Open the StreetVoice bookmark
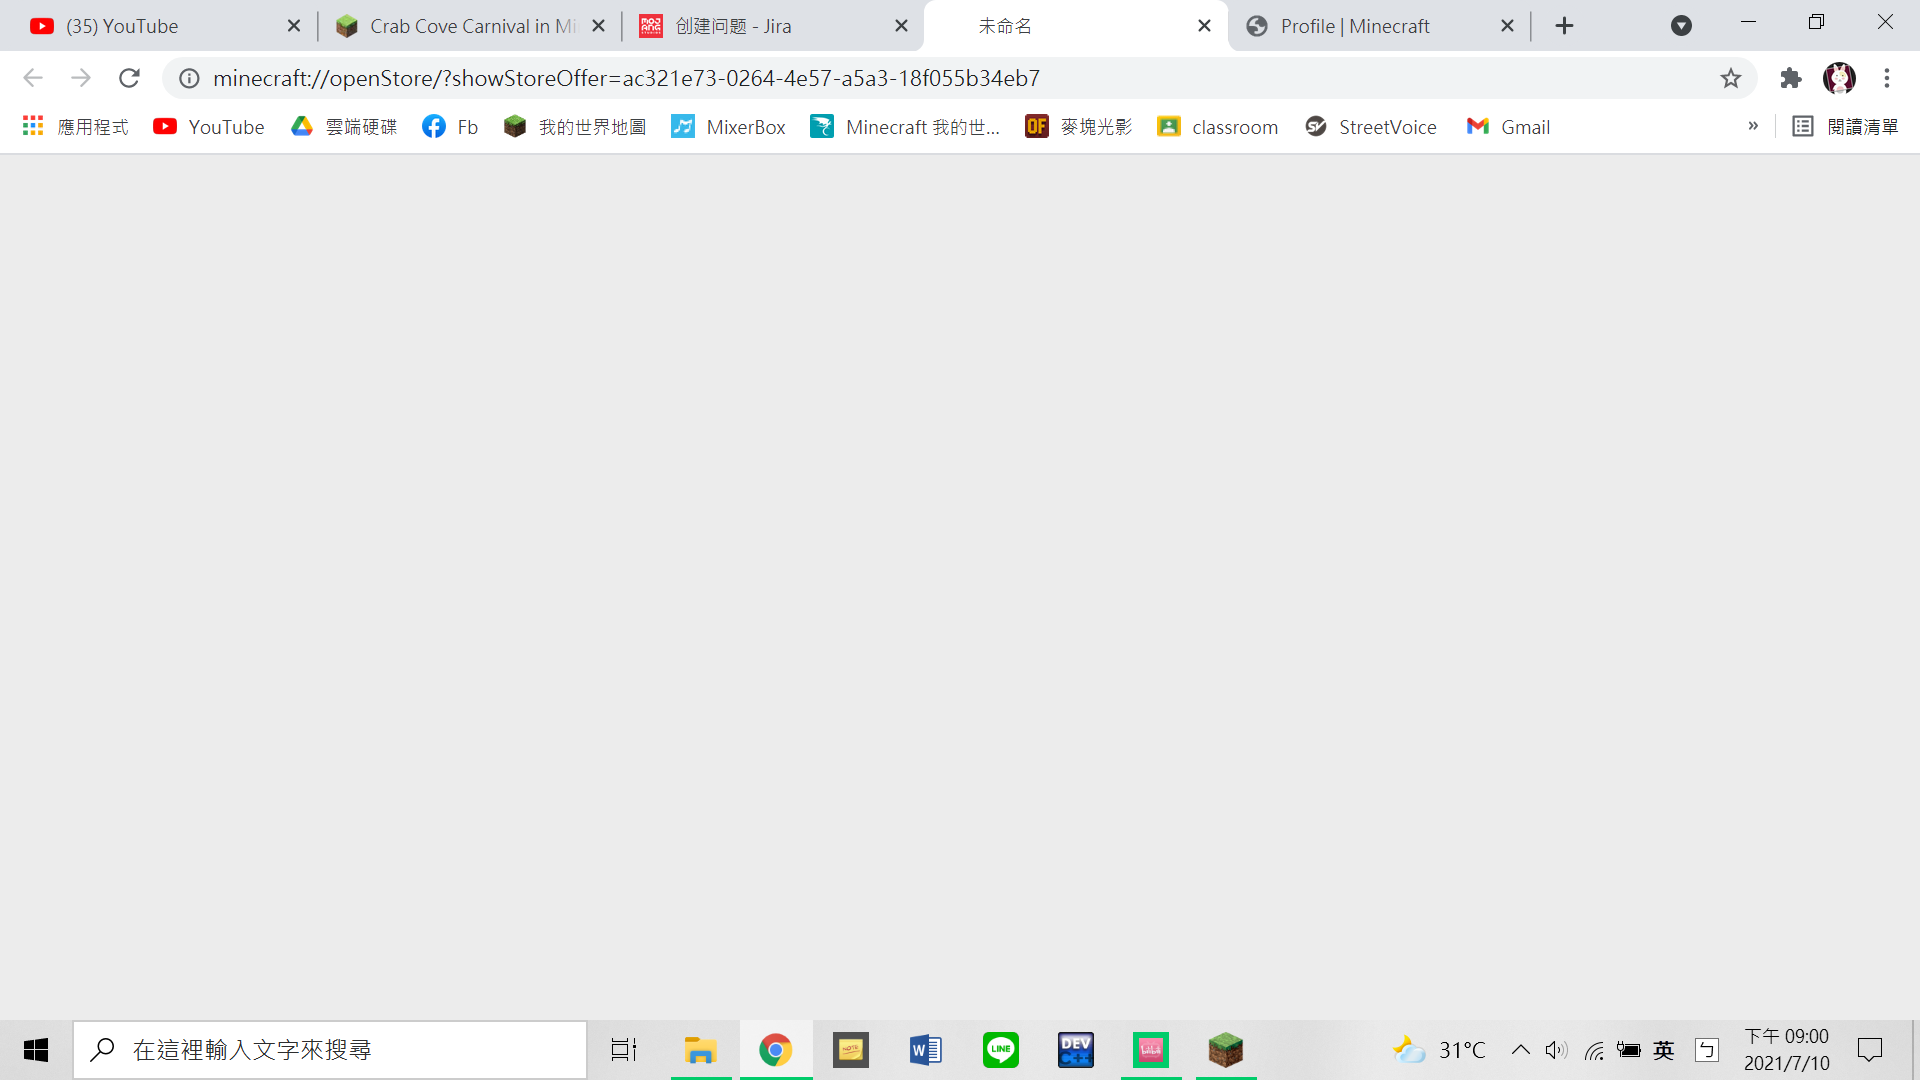Screen dimensions: 1920x1080 (1370, 127)
